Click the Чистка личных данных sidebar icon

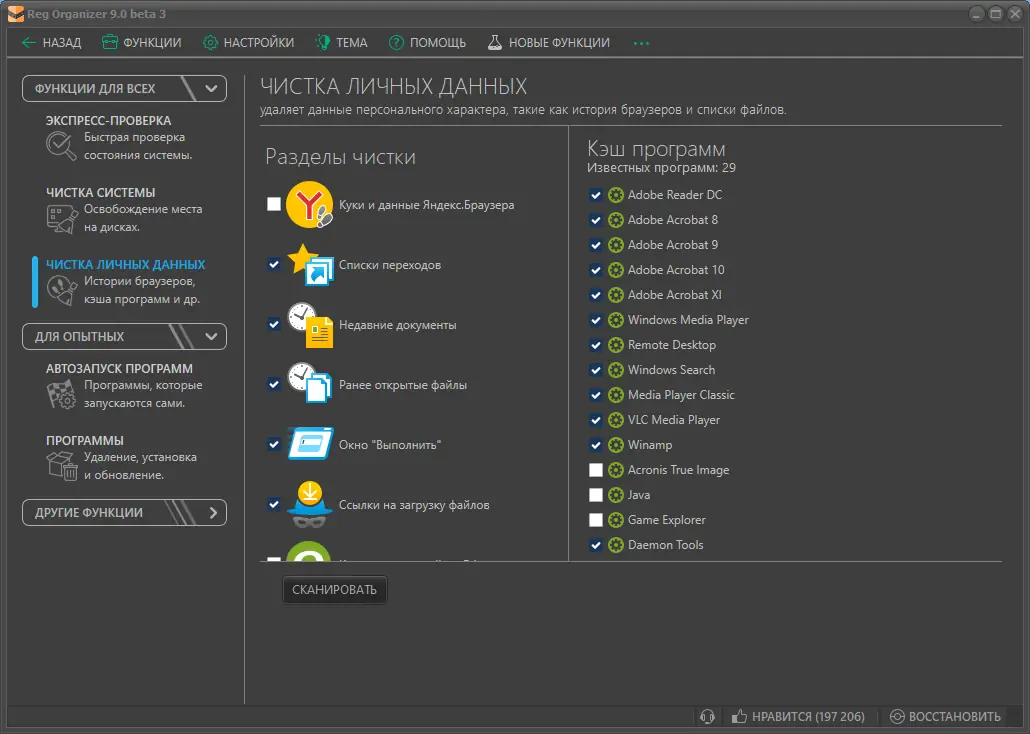[62, 290]
